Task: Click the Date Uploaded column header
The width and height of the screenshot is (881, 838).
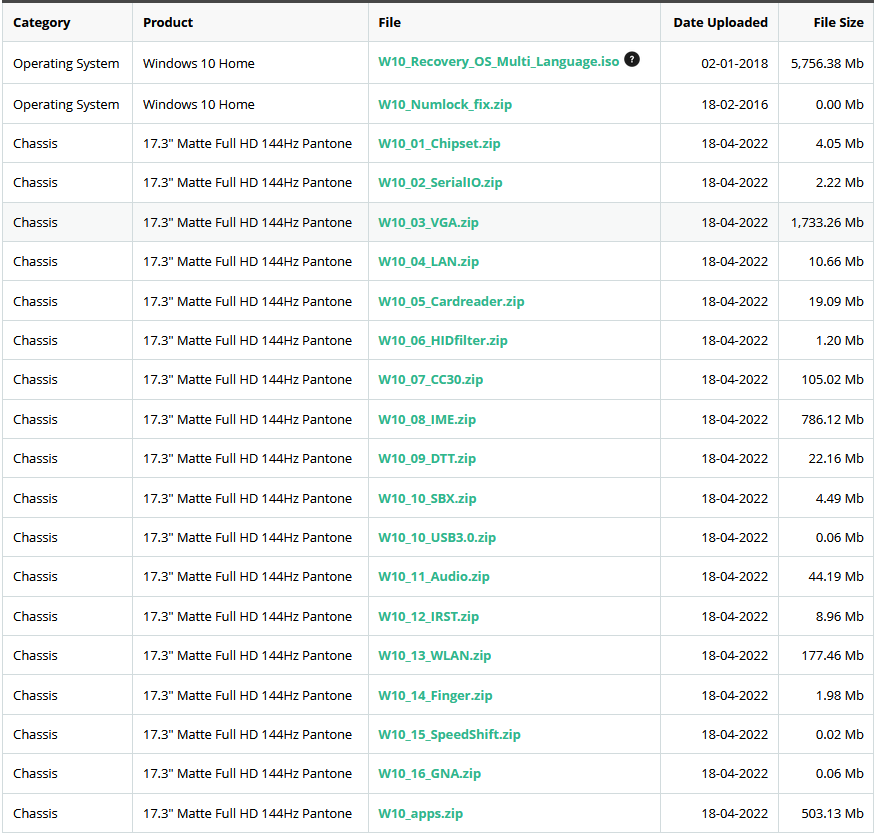Action: tap(720, 22)
